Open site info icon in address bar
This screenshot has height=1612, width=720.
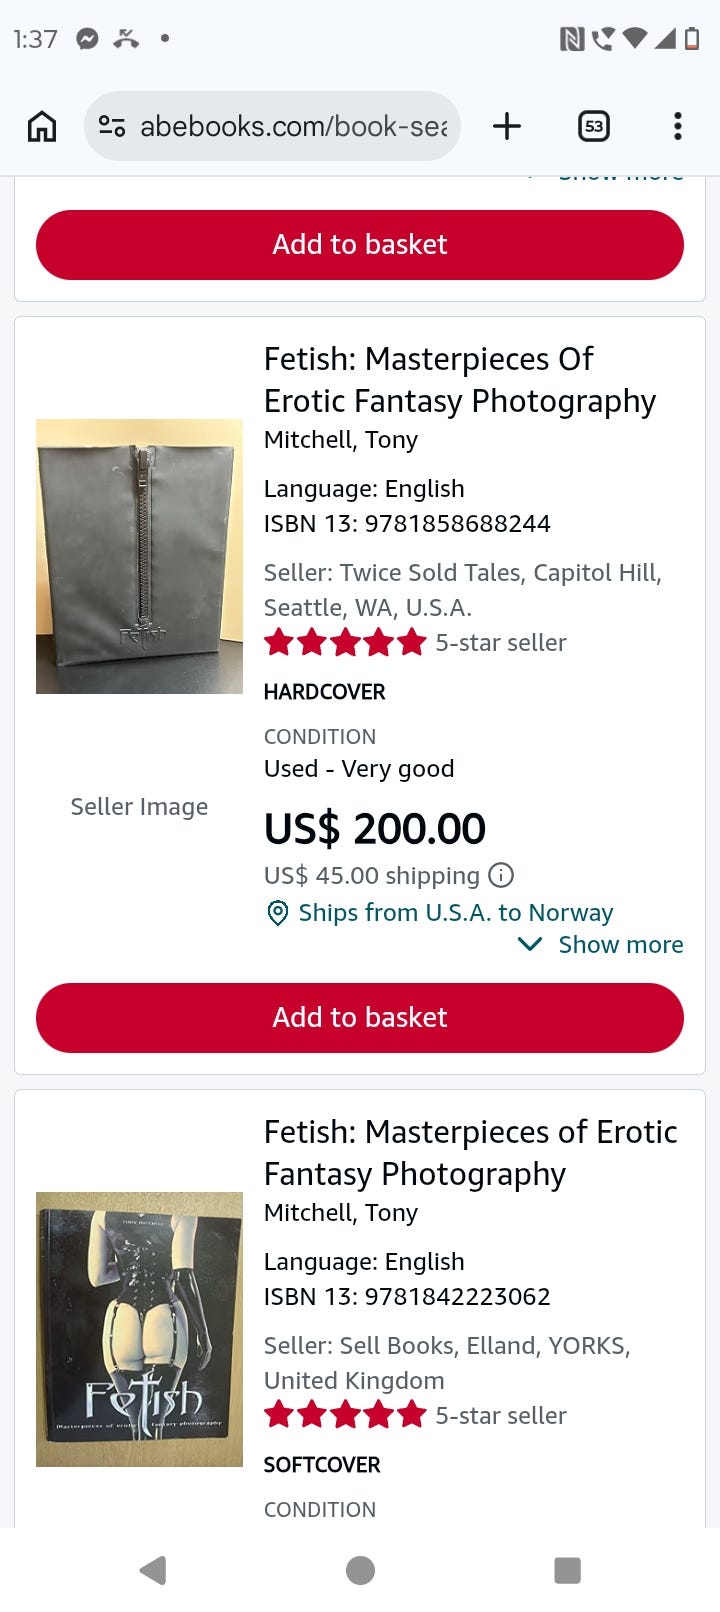coord(112,126)
